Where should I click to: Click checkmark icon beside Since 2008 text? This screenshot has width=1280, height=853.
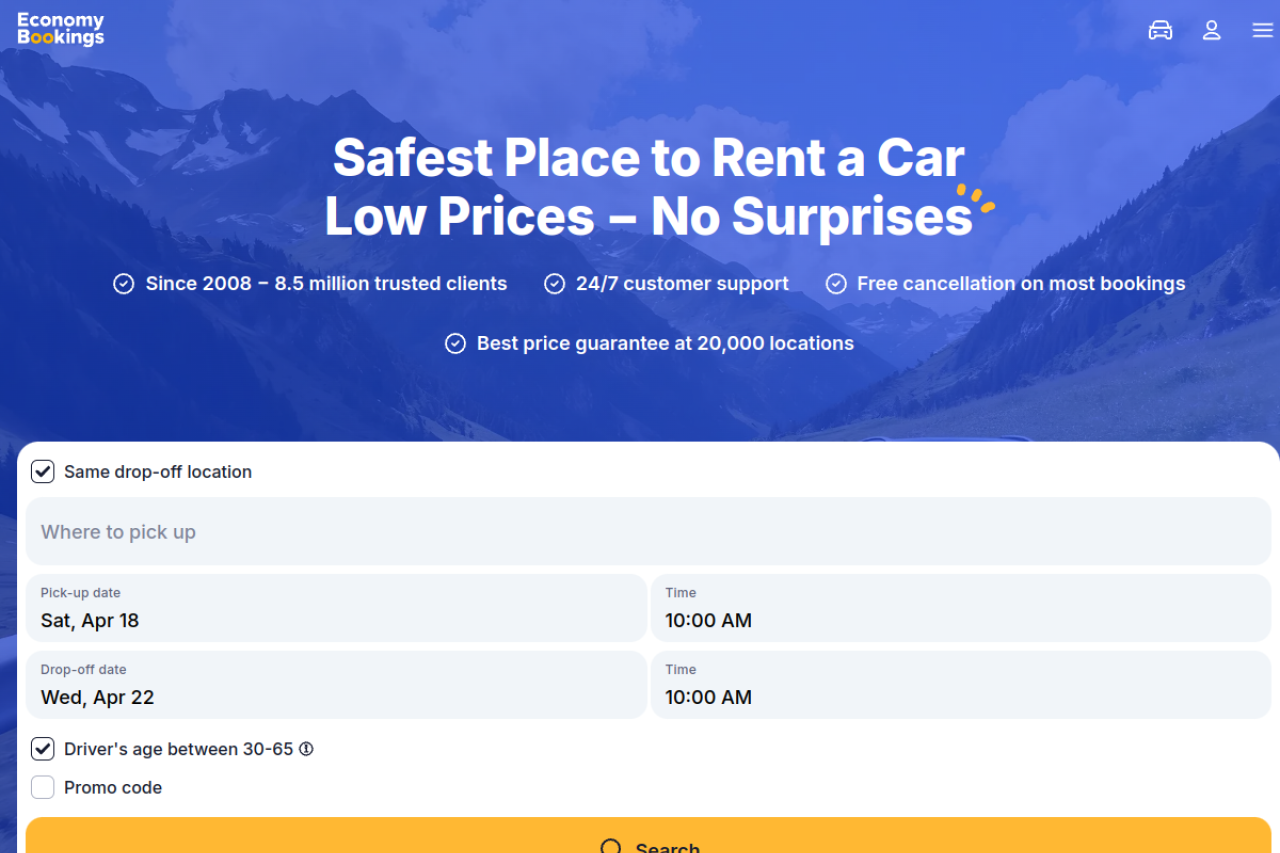[x=123, y=284]
